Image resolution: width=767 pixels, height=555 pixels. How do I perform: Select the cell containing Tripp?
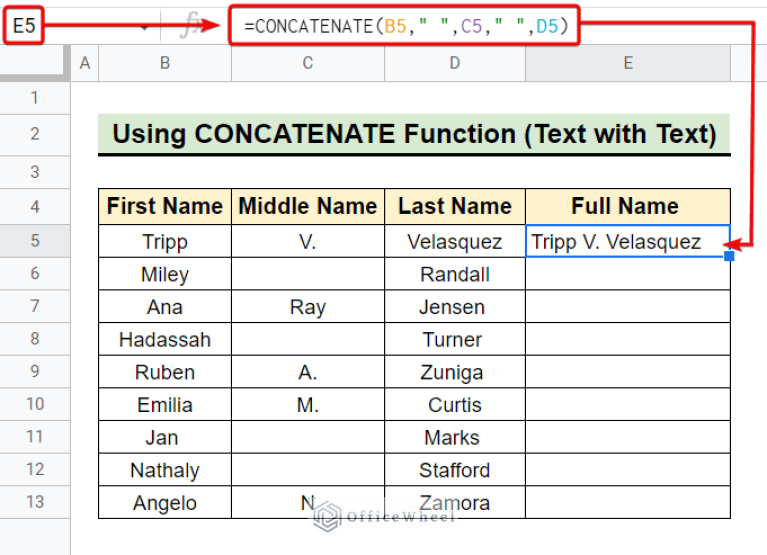pos(165,241)
